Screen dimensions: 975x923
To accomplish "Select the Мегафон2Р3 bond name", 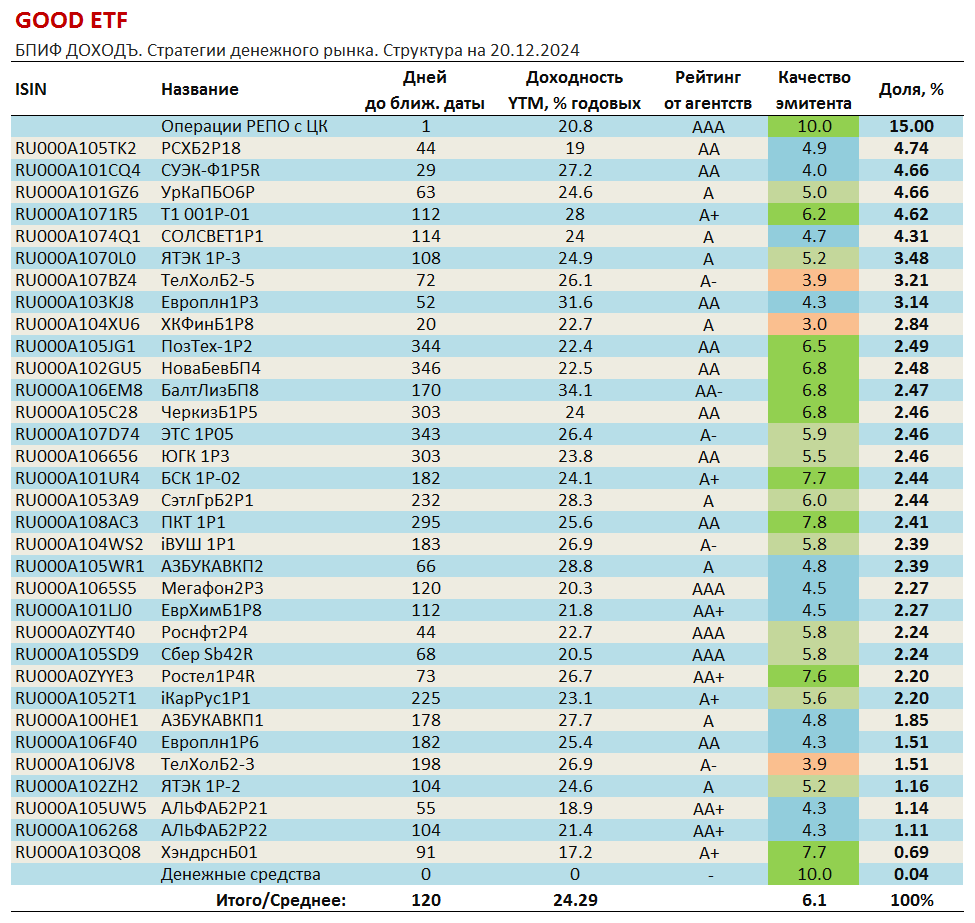I will pyautogui.click(x=212, y=588).
